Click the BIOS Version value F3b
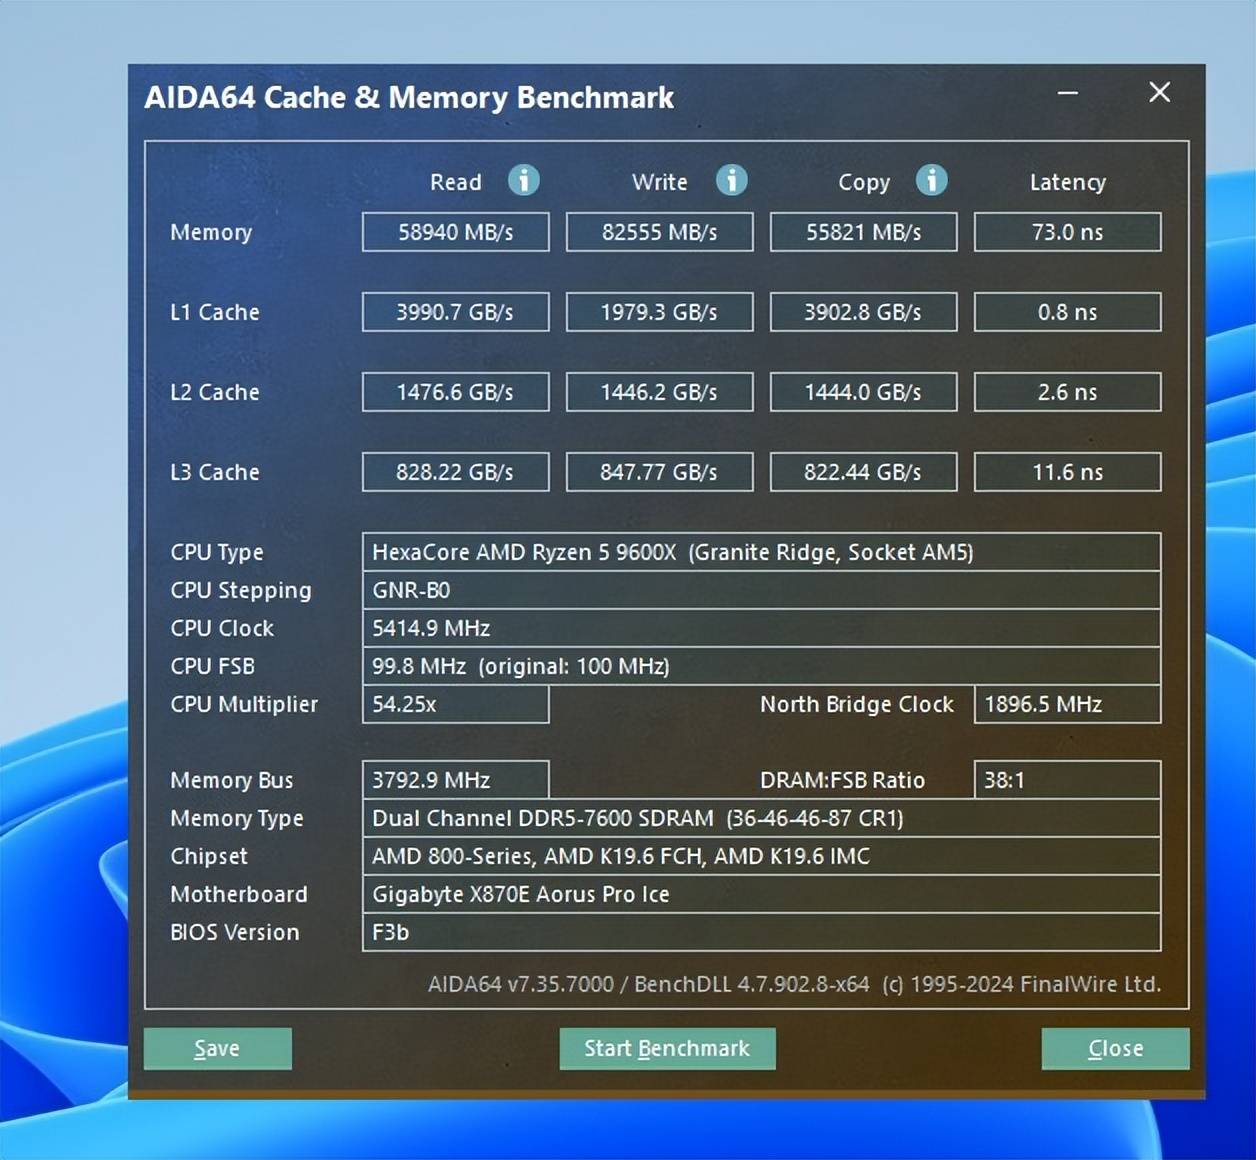The image size is (1256, 1160). [761, 932]
